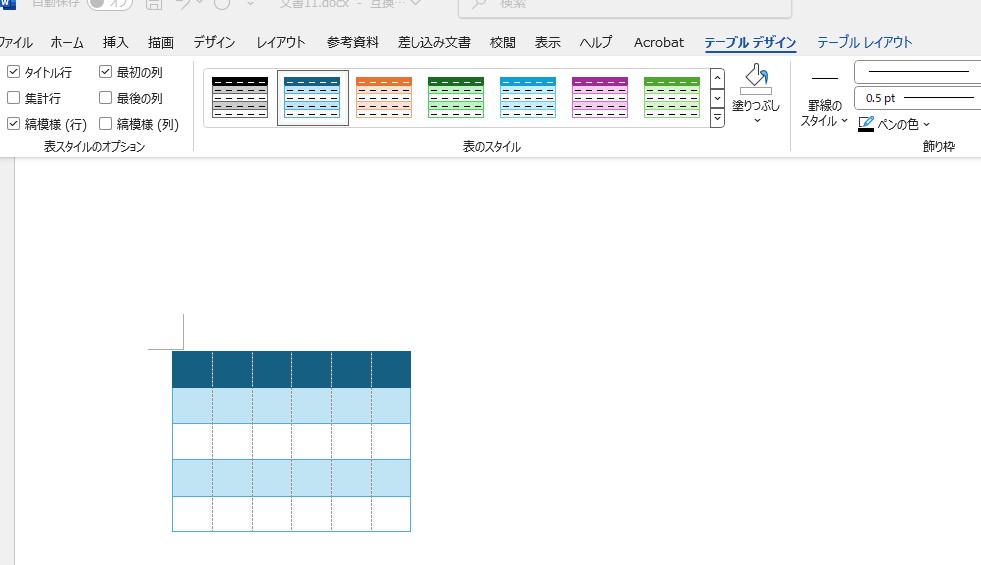Image resolution: width=981 pixels, height=565 pixels.
Task: Open the 0.5 pt line weight dropdown
Action: 916,98
